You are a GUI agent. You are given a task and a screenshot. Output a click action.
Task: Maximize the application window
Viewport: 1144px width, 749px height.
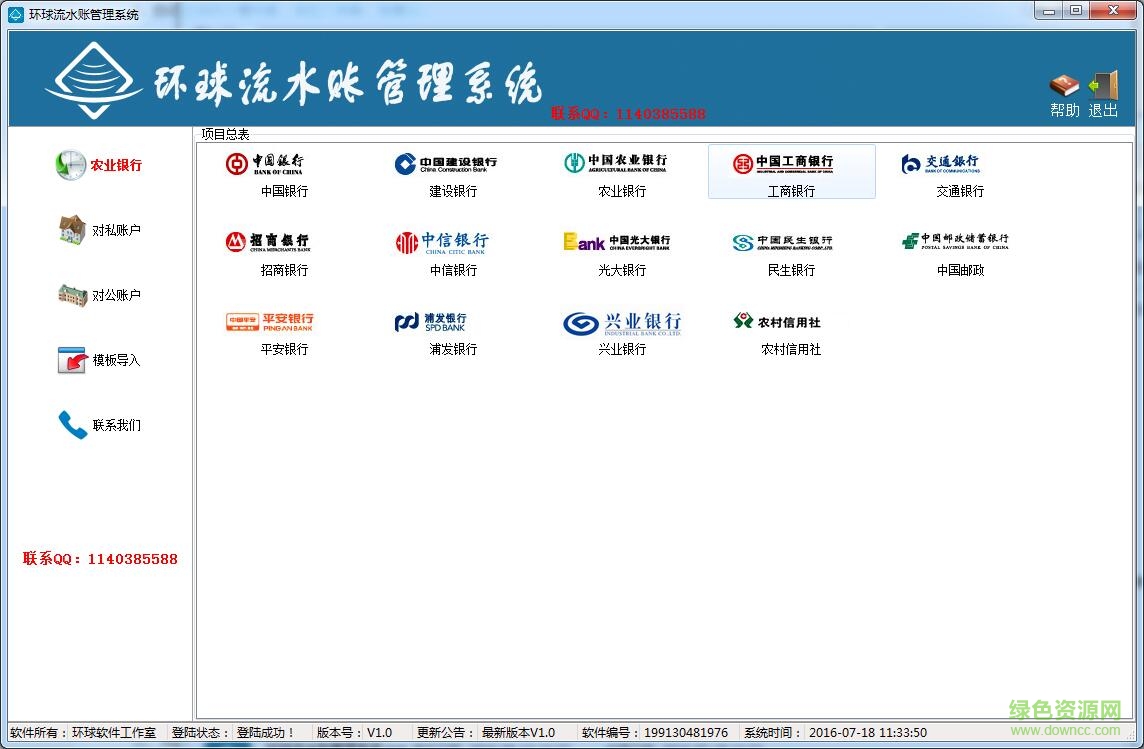click(x=1076, y=11)
